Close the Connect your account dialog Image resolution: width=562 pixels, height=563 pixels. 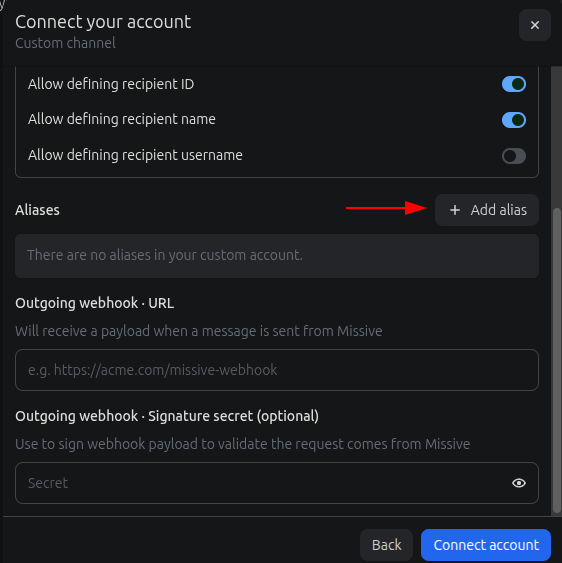click(534, 25)
